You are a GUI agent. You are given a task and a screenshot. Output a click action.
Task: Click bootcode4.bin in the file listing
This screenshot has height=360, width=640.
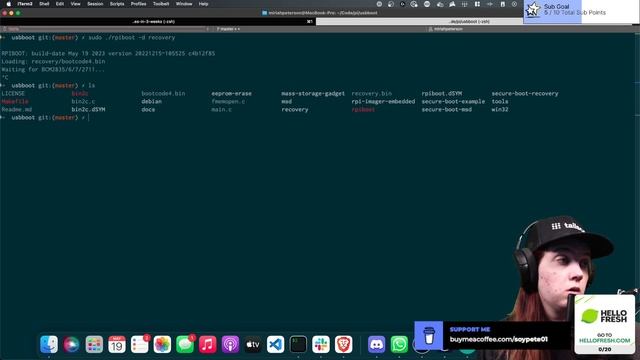tap(163, 93)
